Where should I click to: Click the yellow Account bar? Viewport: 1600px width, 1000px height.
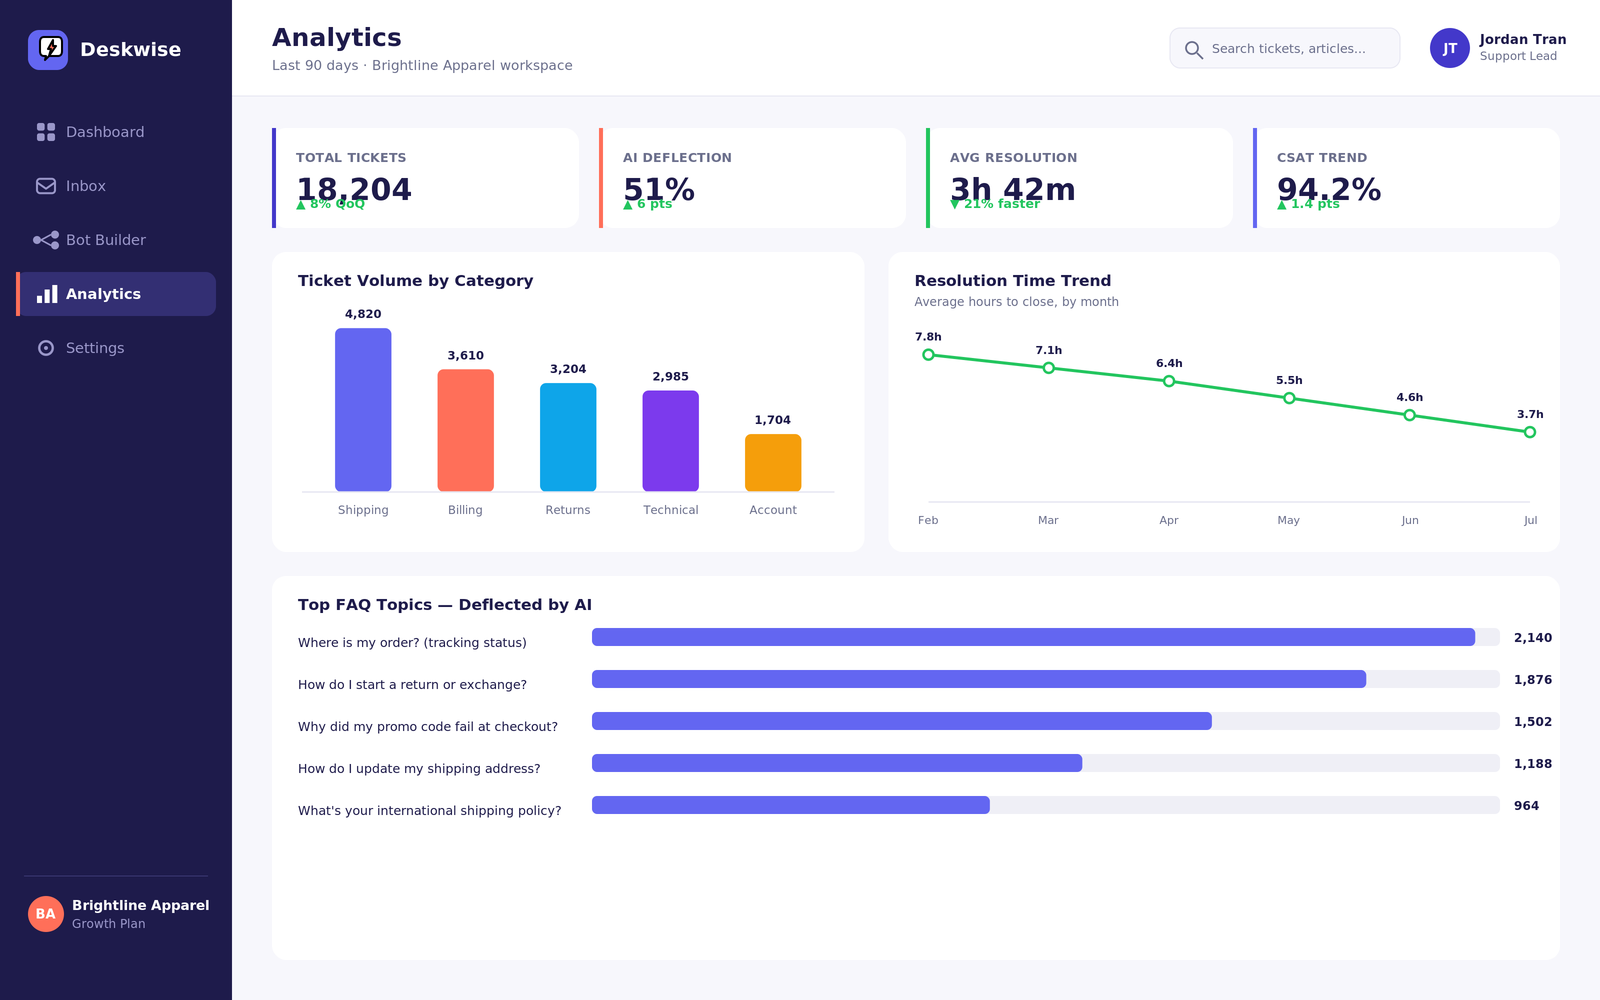click(x=773, y=463)
